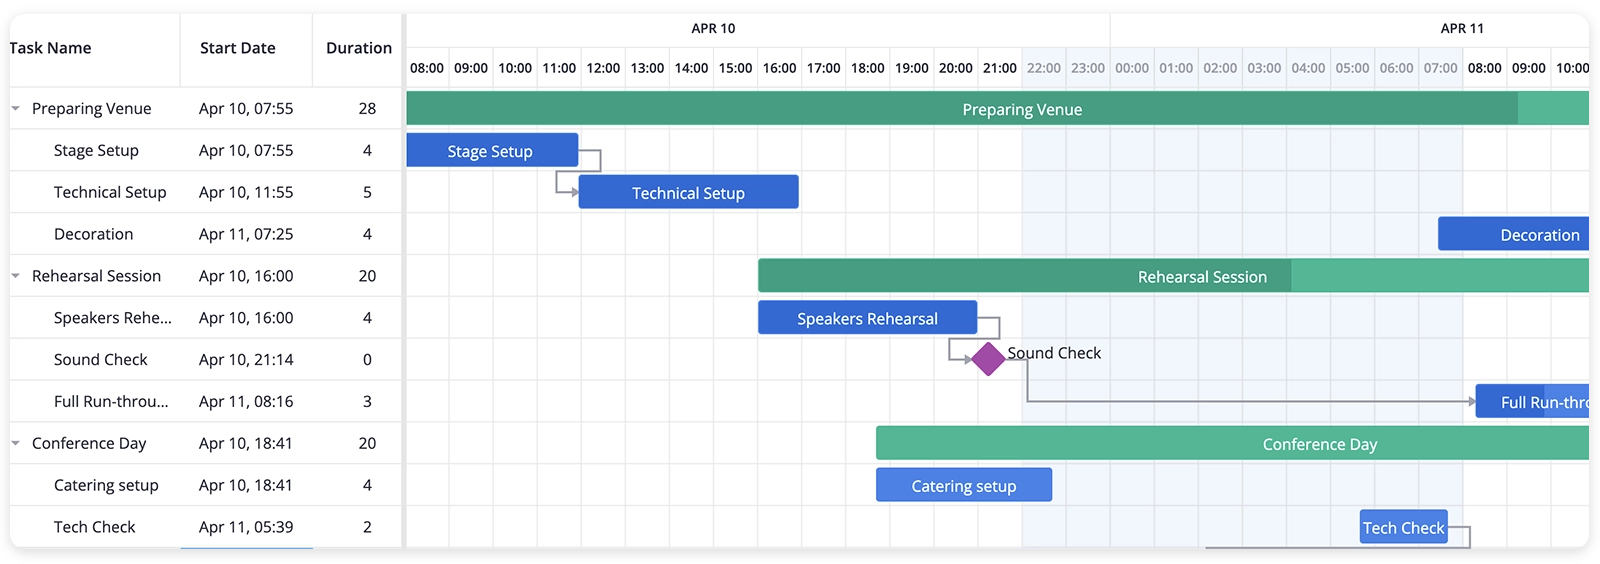Click the 16:00 hour header cell
Image resolution: width=1600 pixels, height=564 pixels.
[x=779, y=68]
